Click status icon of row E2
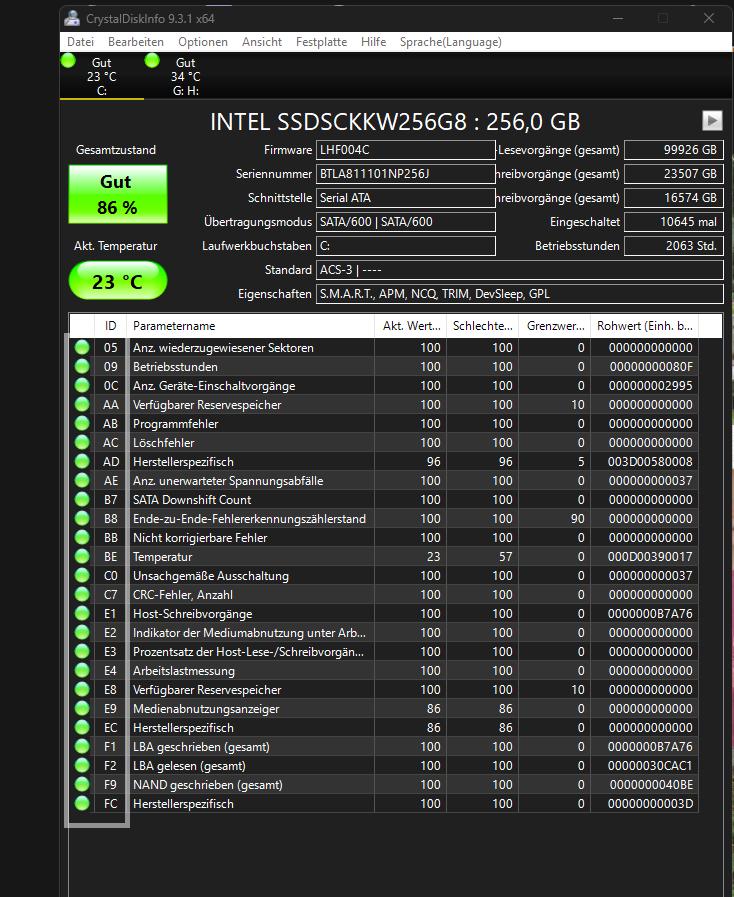734x897 pixels. click(x=82, y=632)
